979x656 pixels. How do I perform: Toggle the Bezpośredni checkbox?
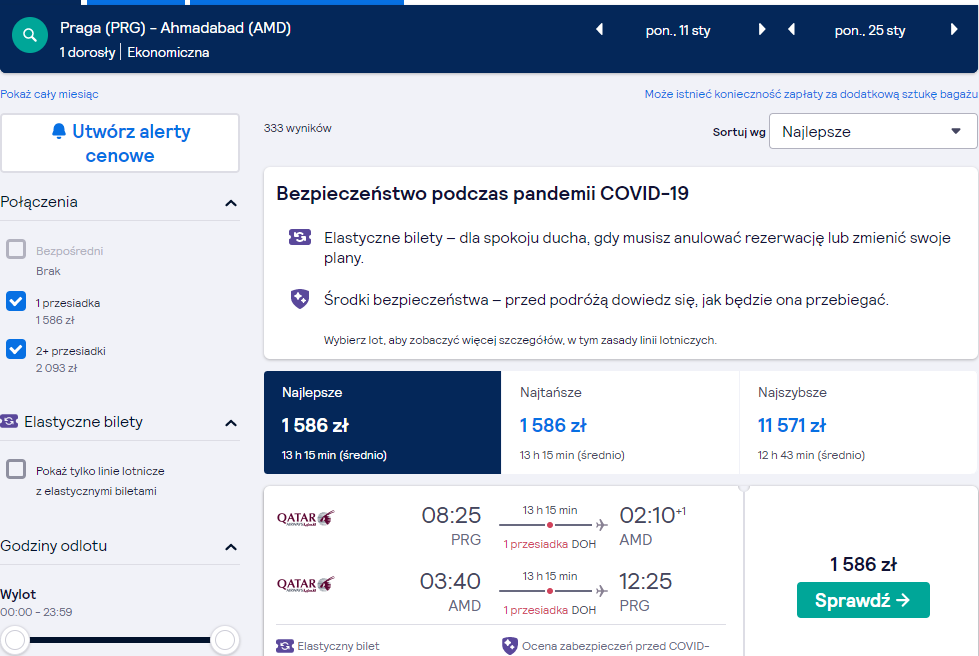(16, 249)
